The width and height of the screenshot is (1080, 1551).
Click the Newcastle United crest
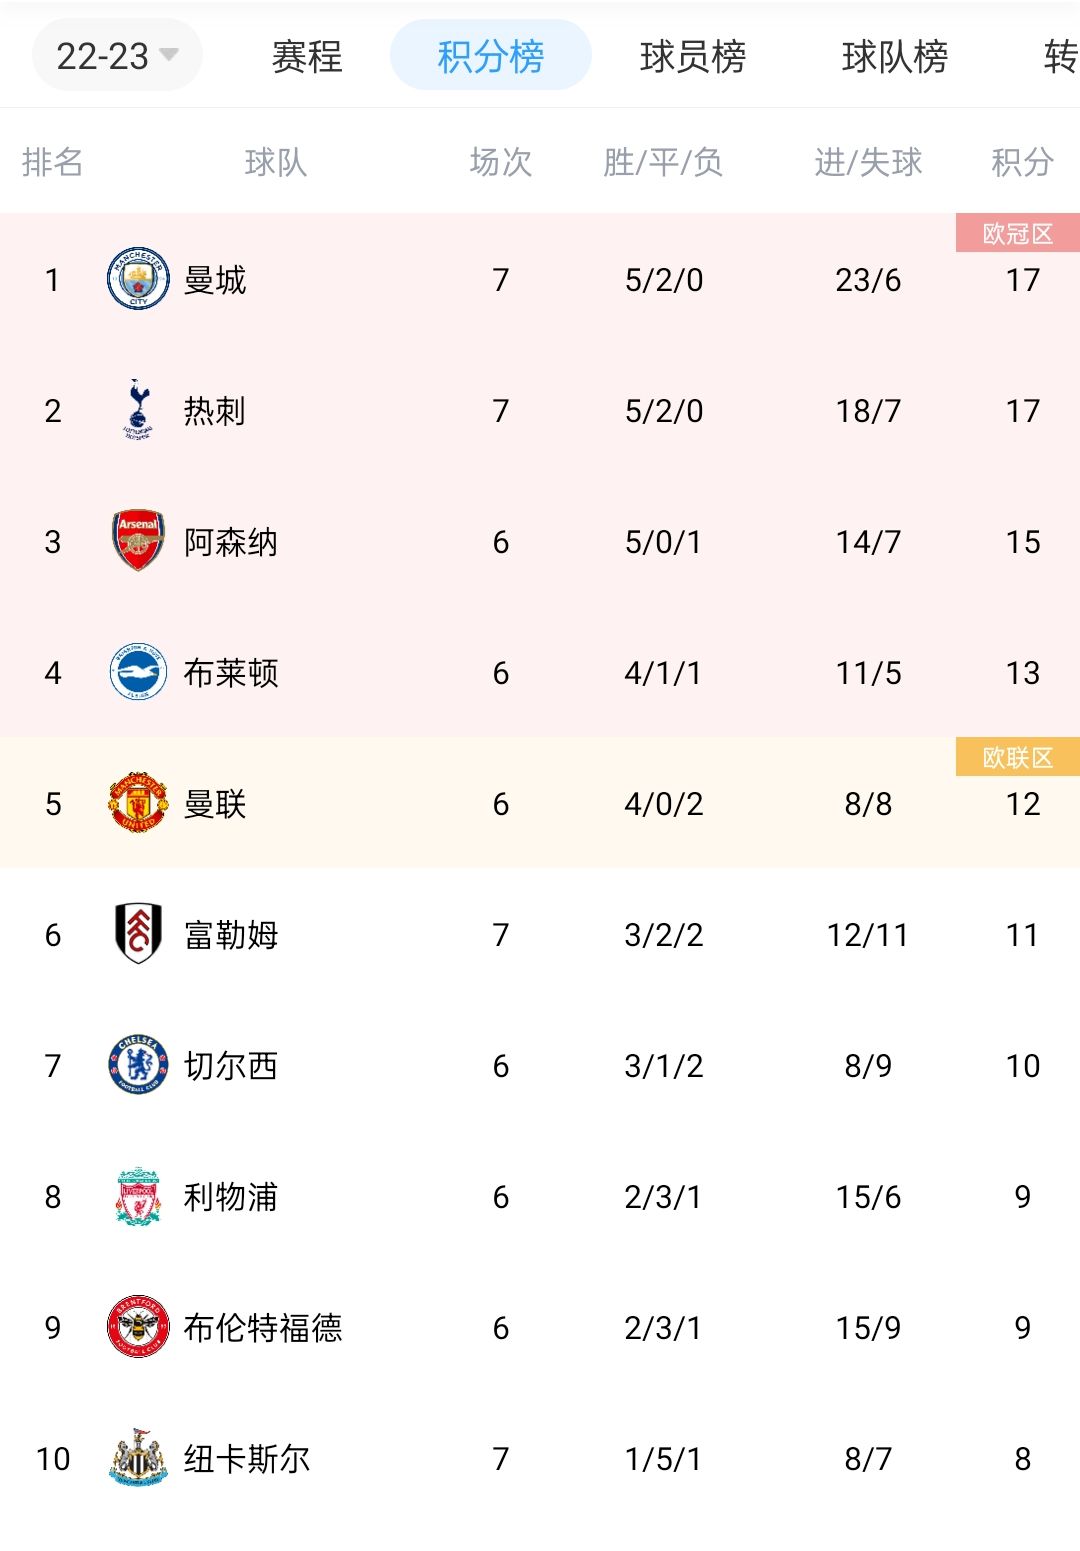(138, 1457)
